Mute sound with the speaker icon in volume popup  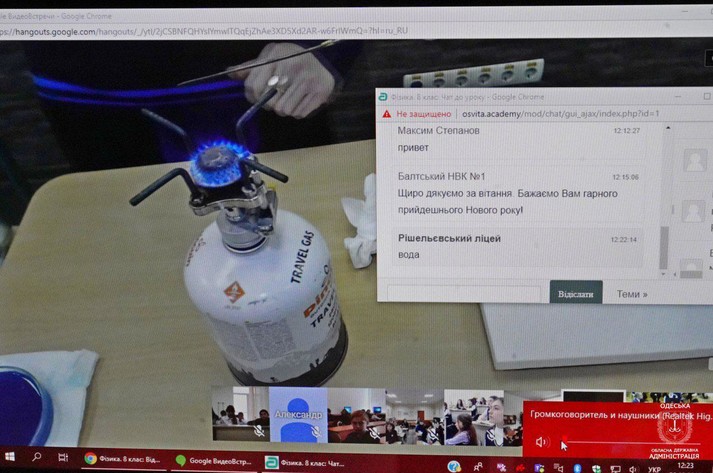[x=541, y=442]
